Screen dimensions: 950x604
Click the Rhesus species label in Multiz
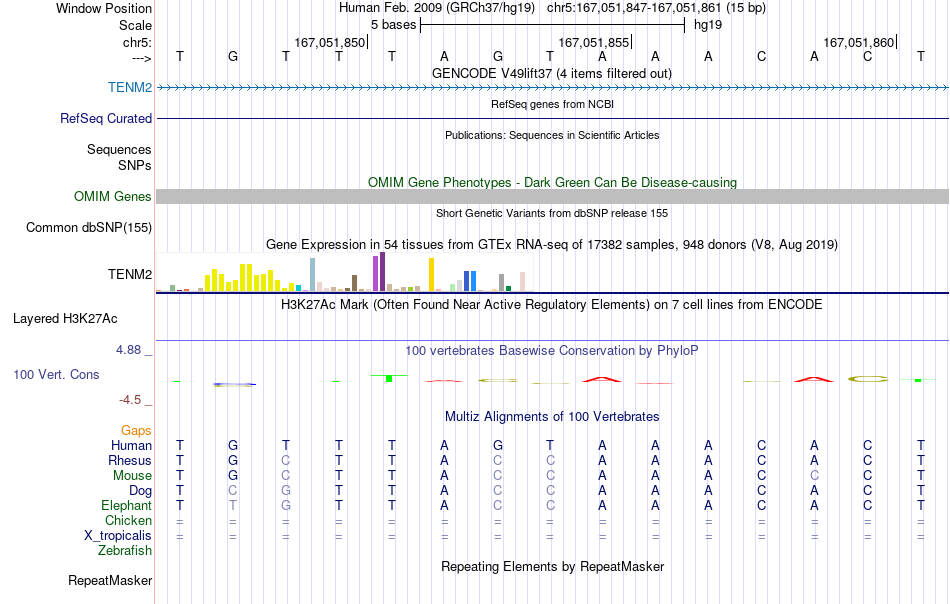tap(130, 460)
